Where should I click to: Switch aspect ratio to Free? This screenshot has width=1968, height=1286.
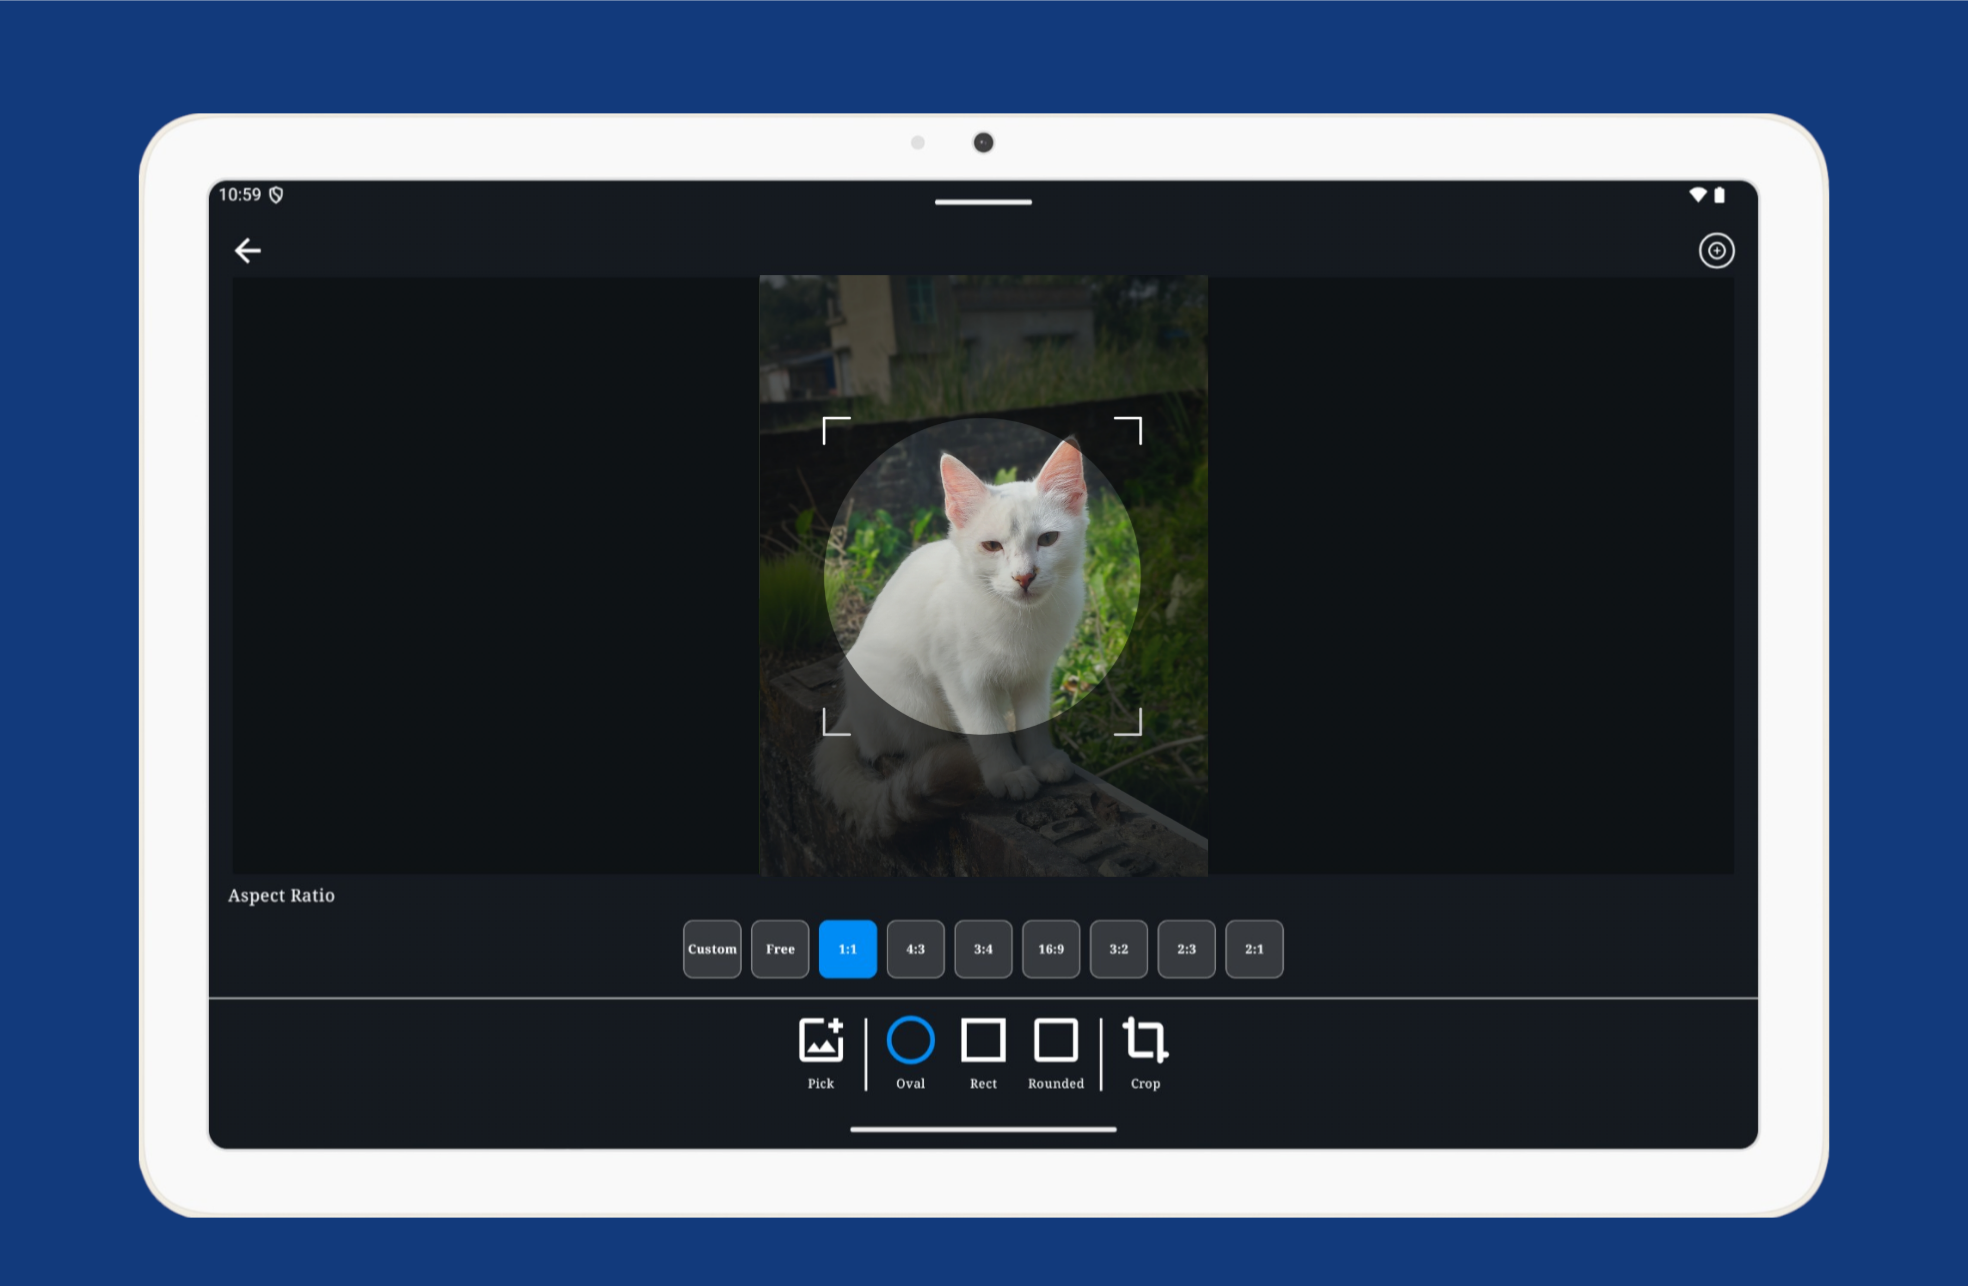pos(780,949)
